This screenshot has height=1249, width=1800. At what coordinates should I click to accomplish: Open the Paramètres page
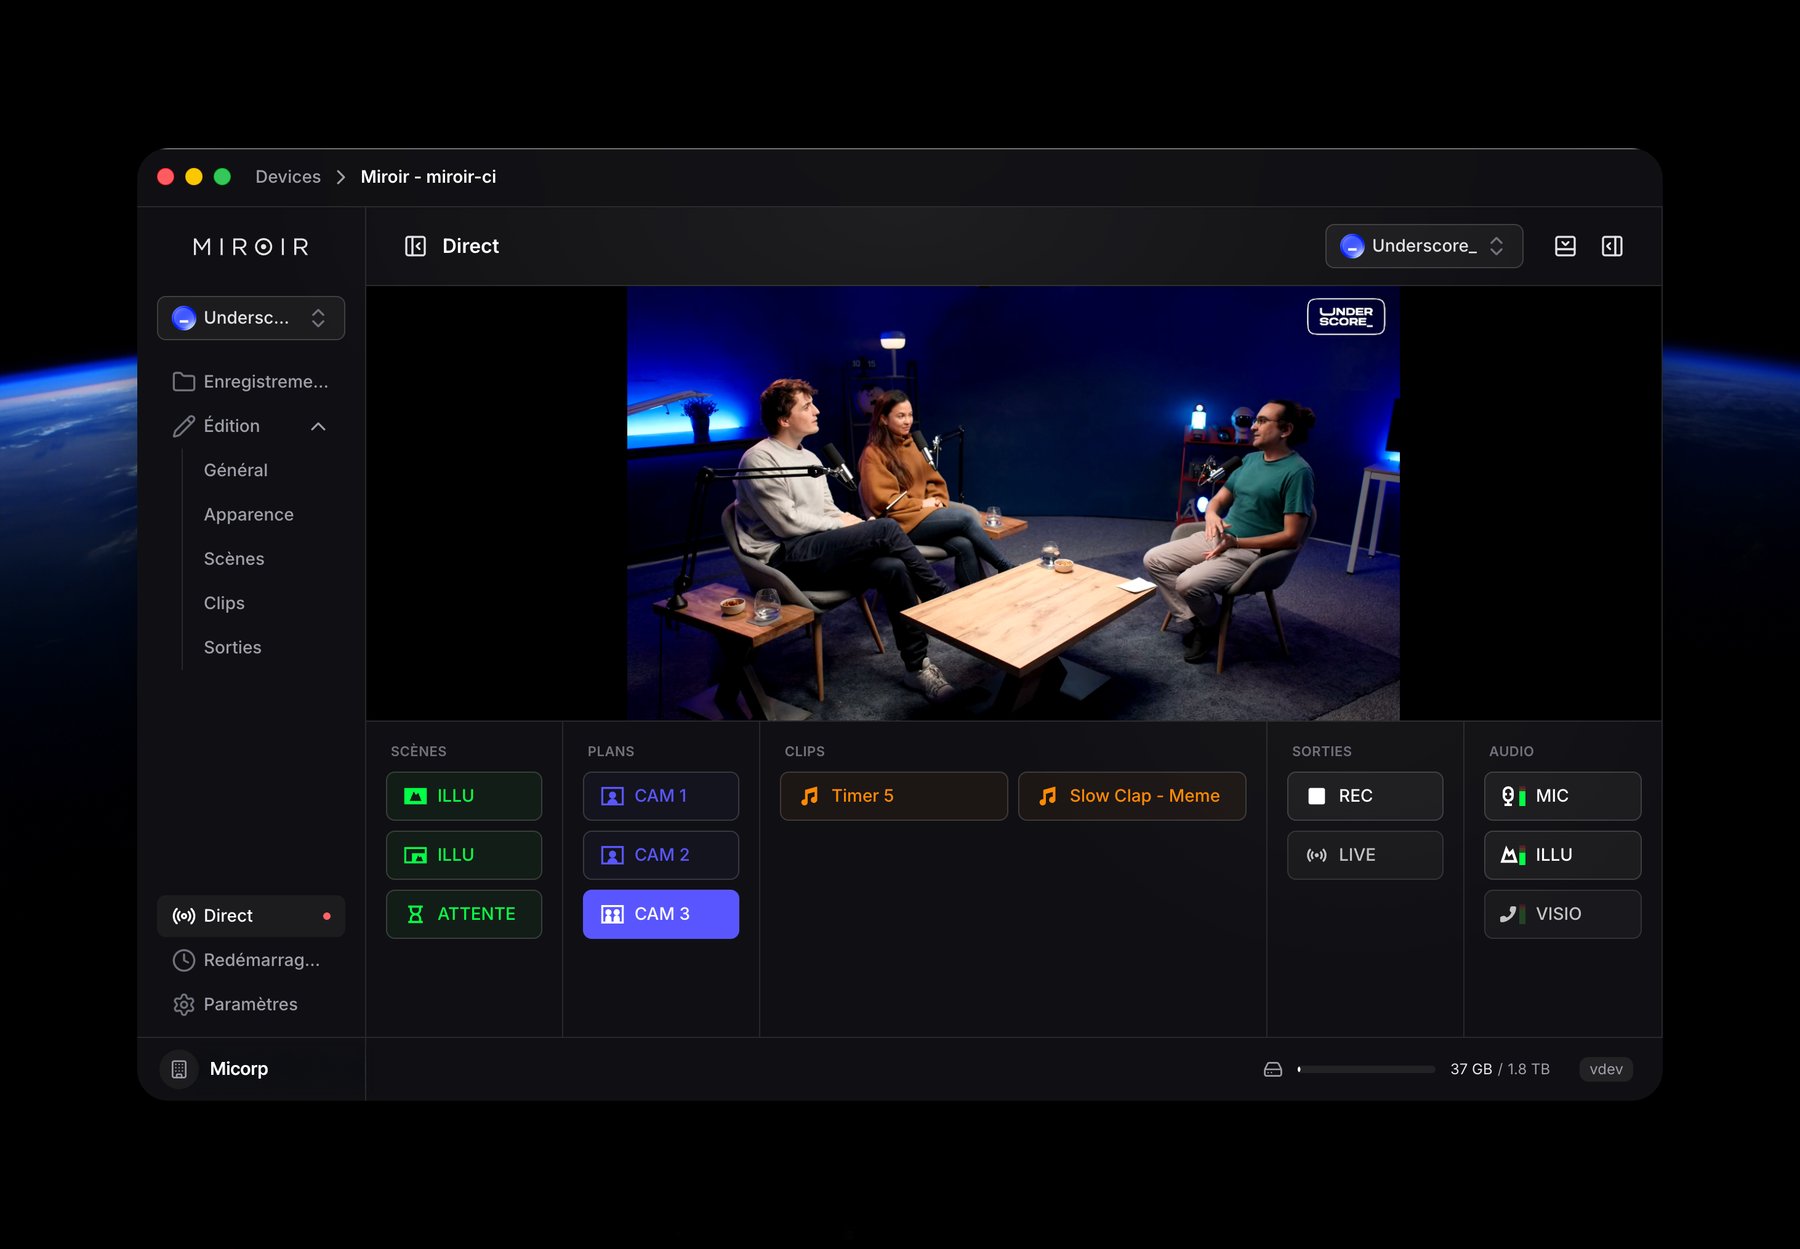click(x=249, y=1004)
